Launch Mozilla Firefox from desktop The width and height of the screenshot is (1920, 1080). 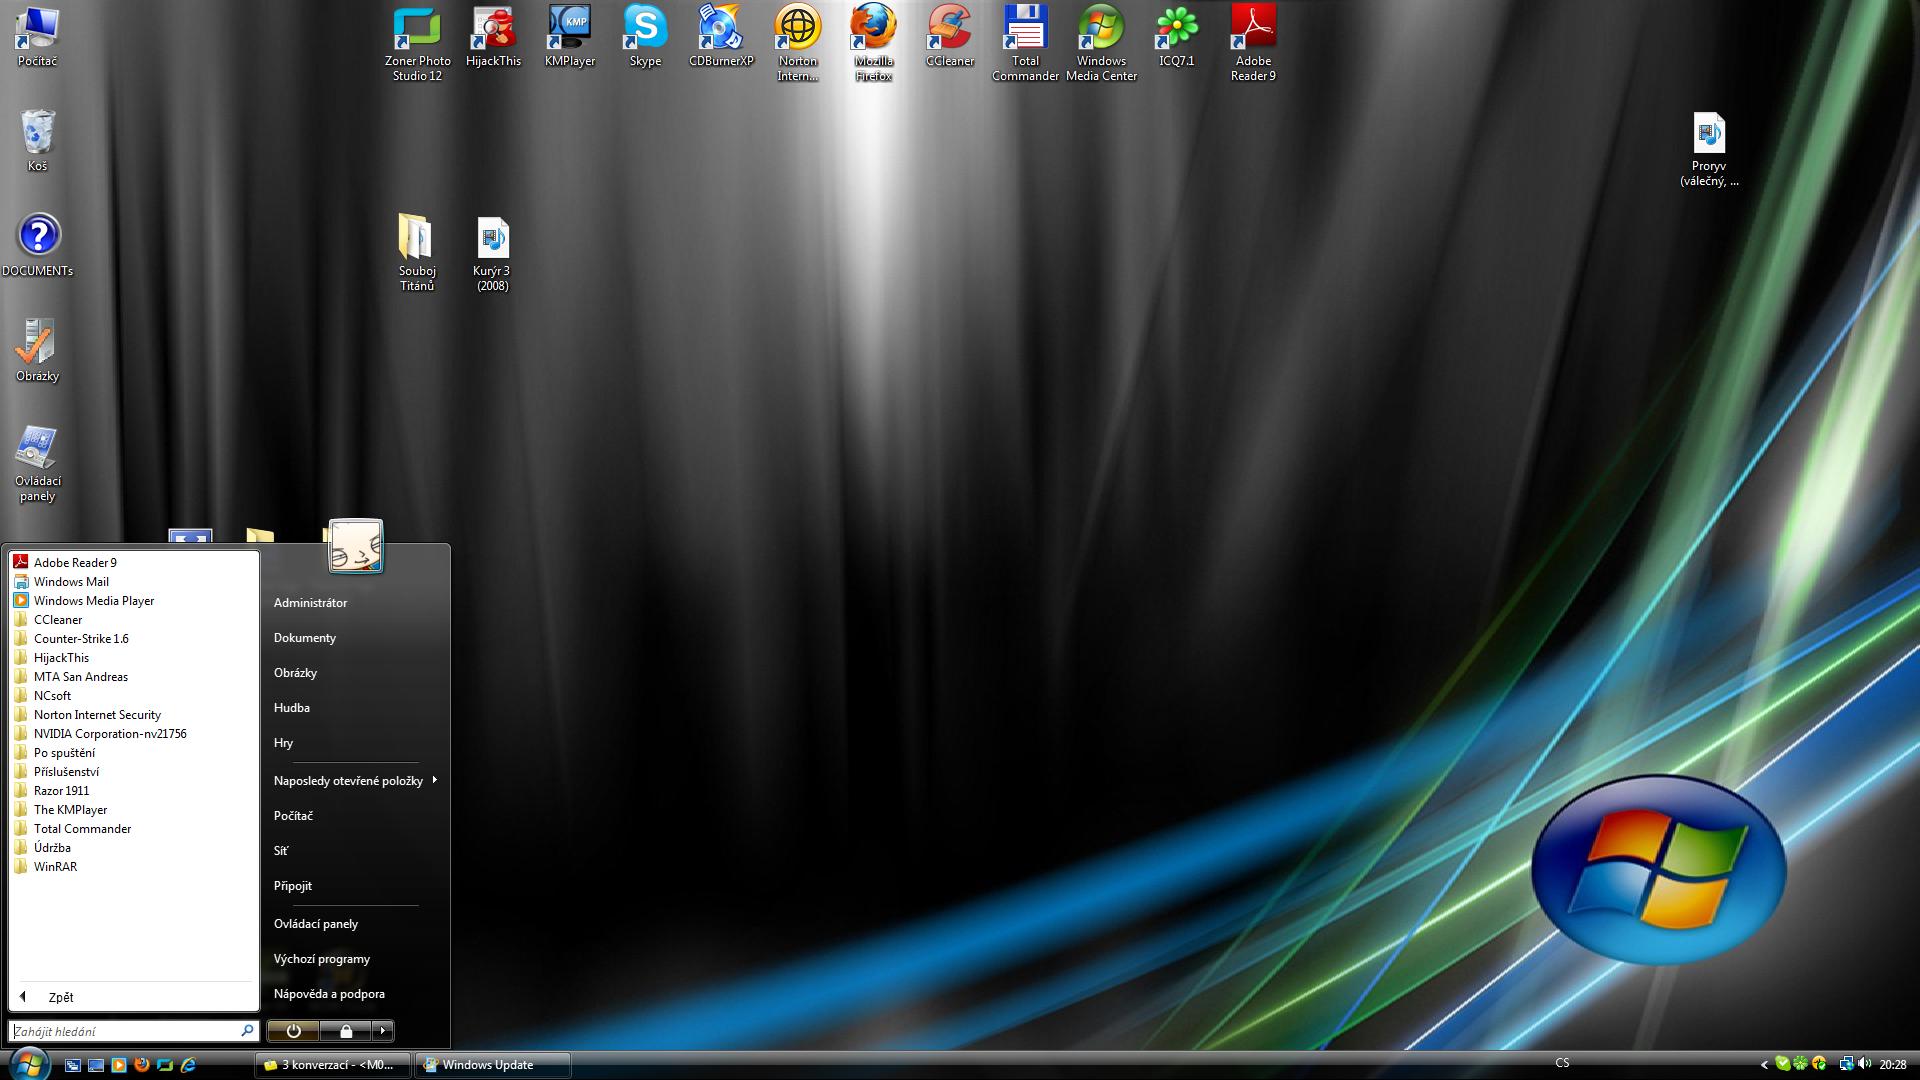(x=873, y=30)
